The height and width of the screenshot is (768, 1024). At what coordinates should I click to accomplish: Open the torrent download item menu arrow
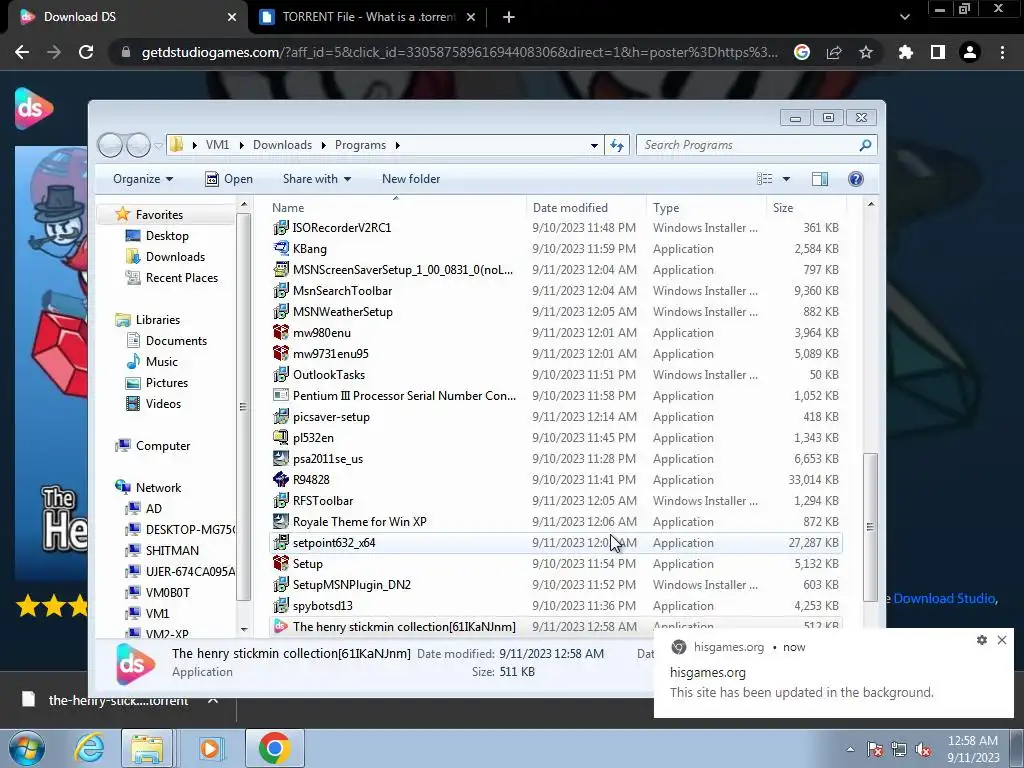(x=212, y=700)
